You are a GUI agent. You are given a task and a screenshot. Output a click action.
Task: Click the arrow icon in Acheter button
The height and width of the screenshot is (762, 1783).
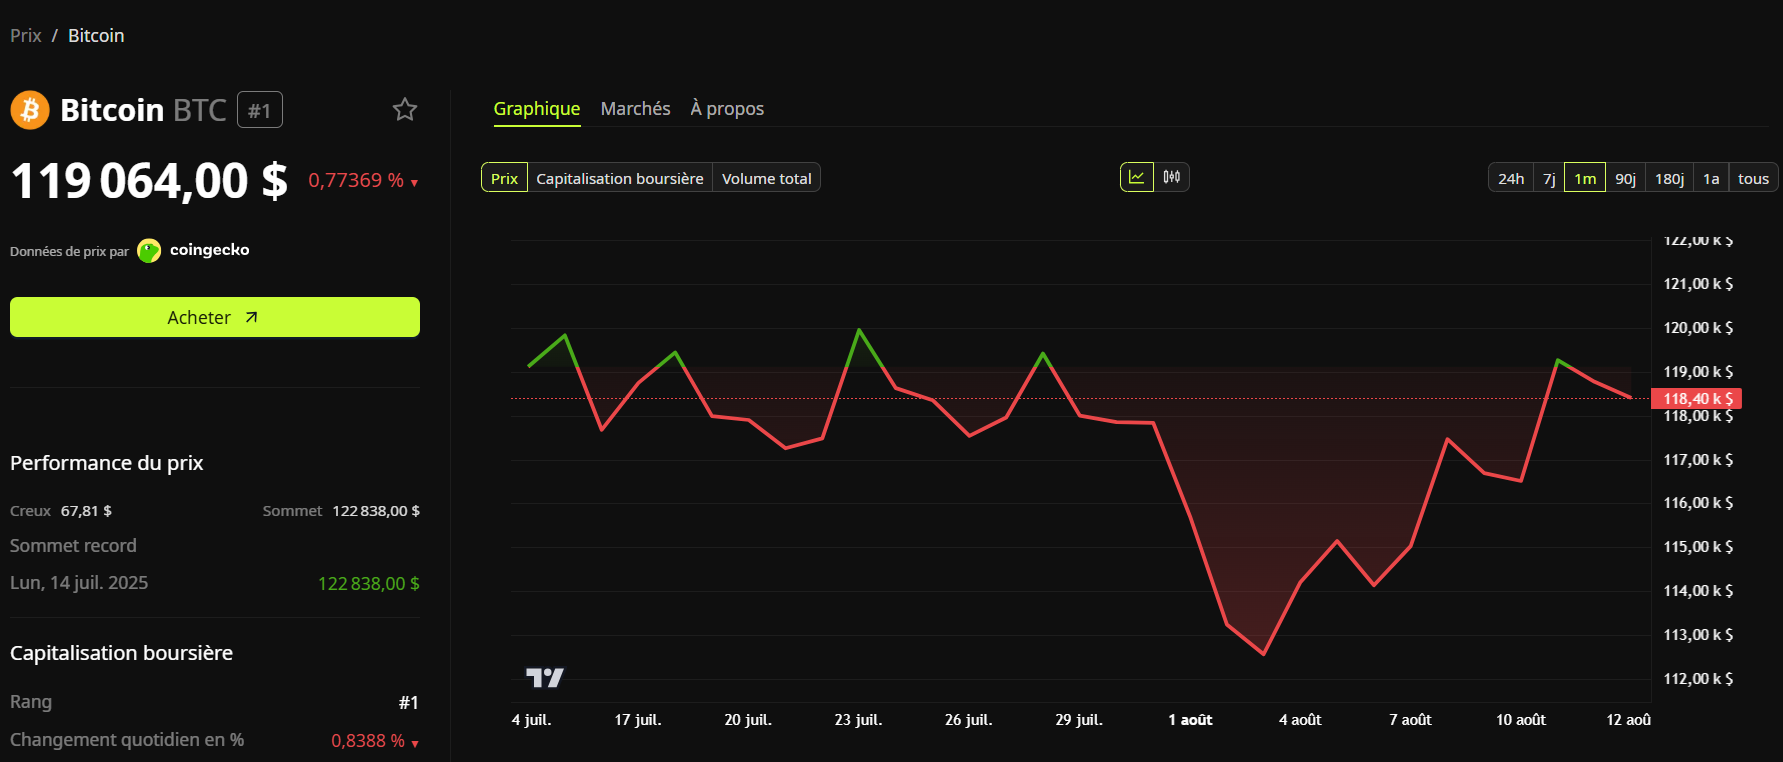click(x=252, y=317)
